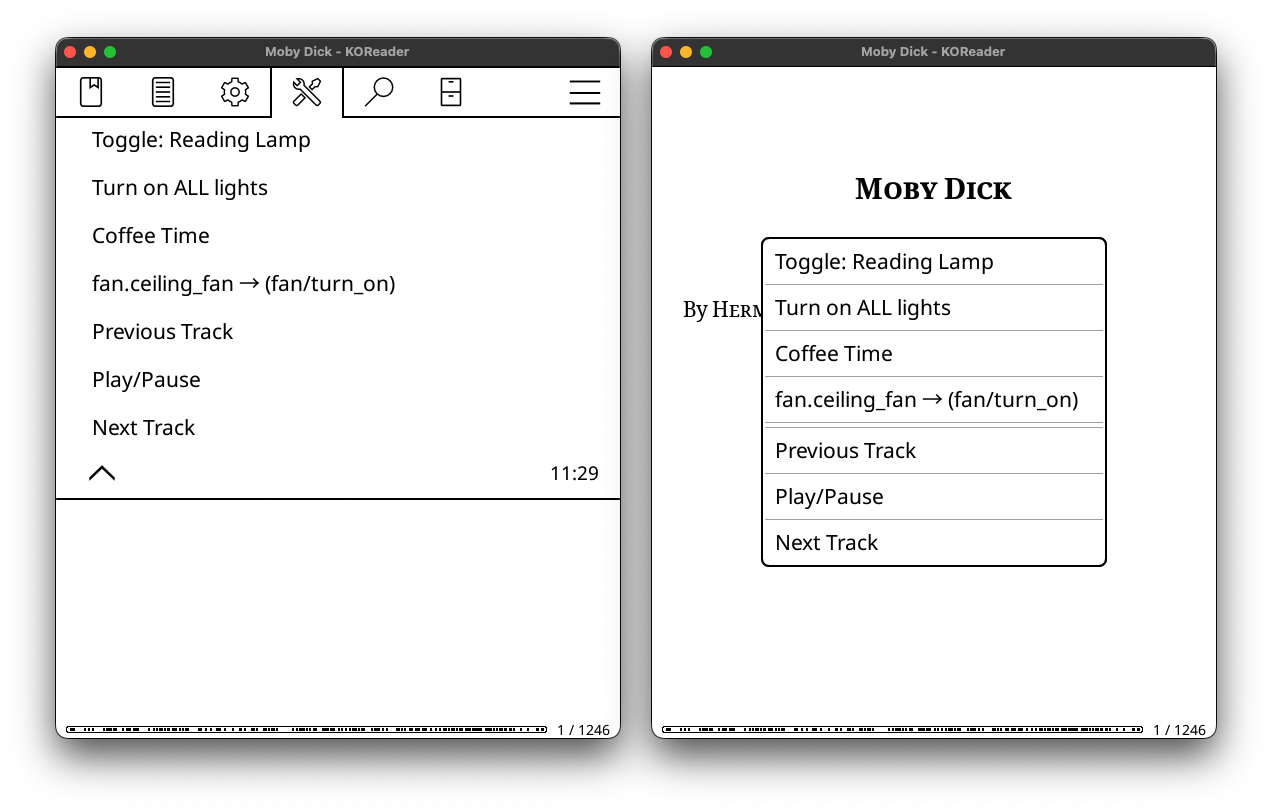Click the 'Moby Dick' title heading in right window

(x=933, y=189)
